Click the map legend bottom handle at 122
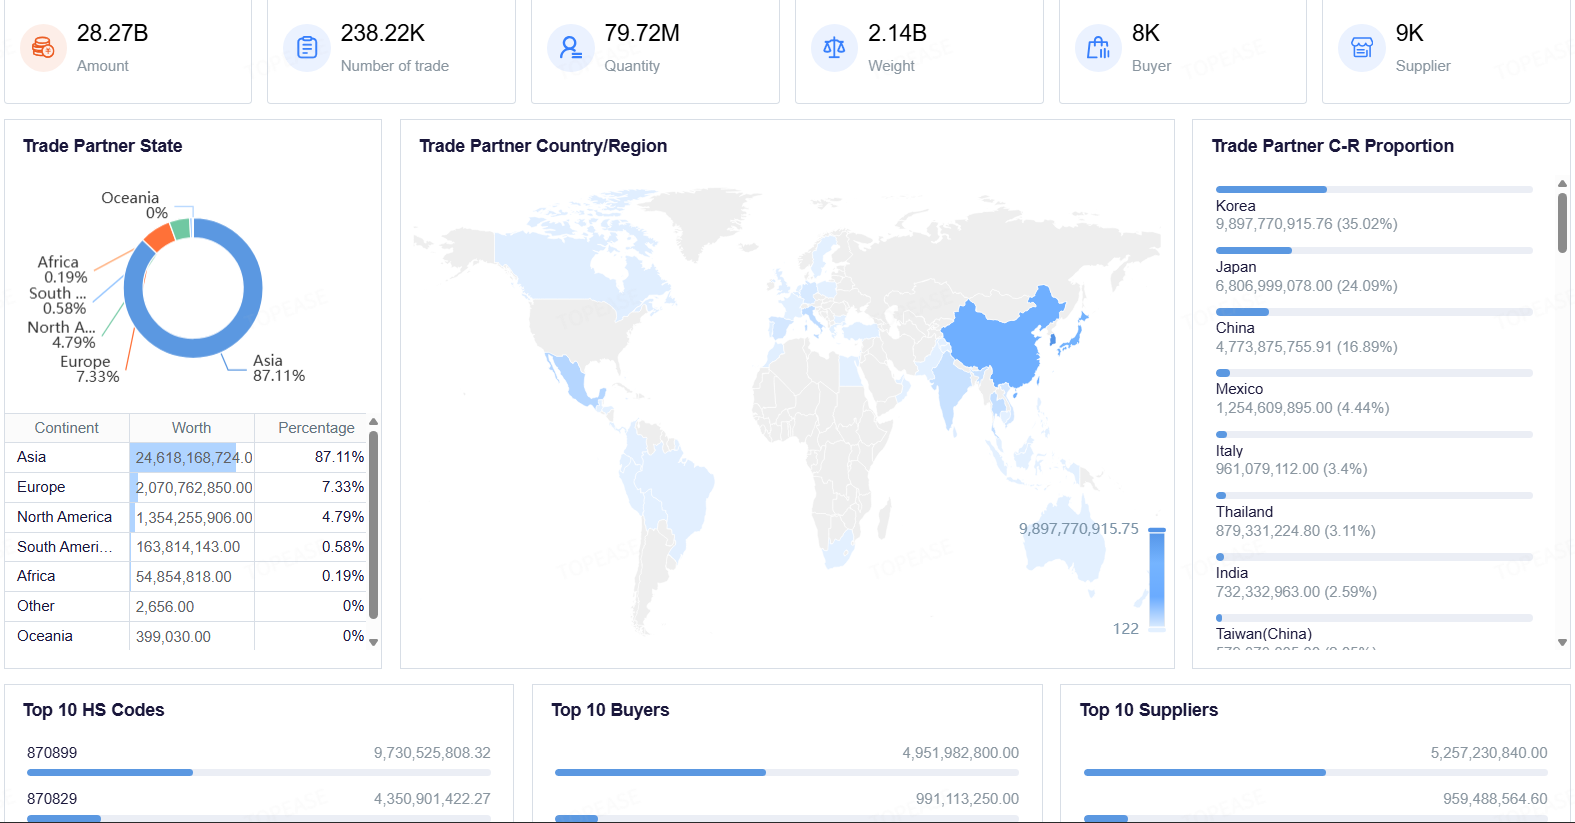Image resolution: width=1575 pixels, height=823 pixels. click(x=1157, y=628)
